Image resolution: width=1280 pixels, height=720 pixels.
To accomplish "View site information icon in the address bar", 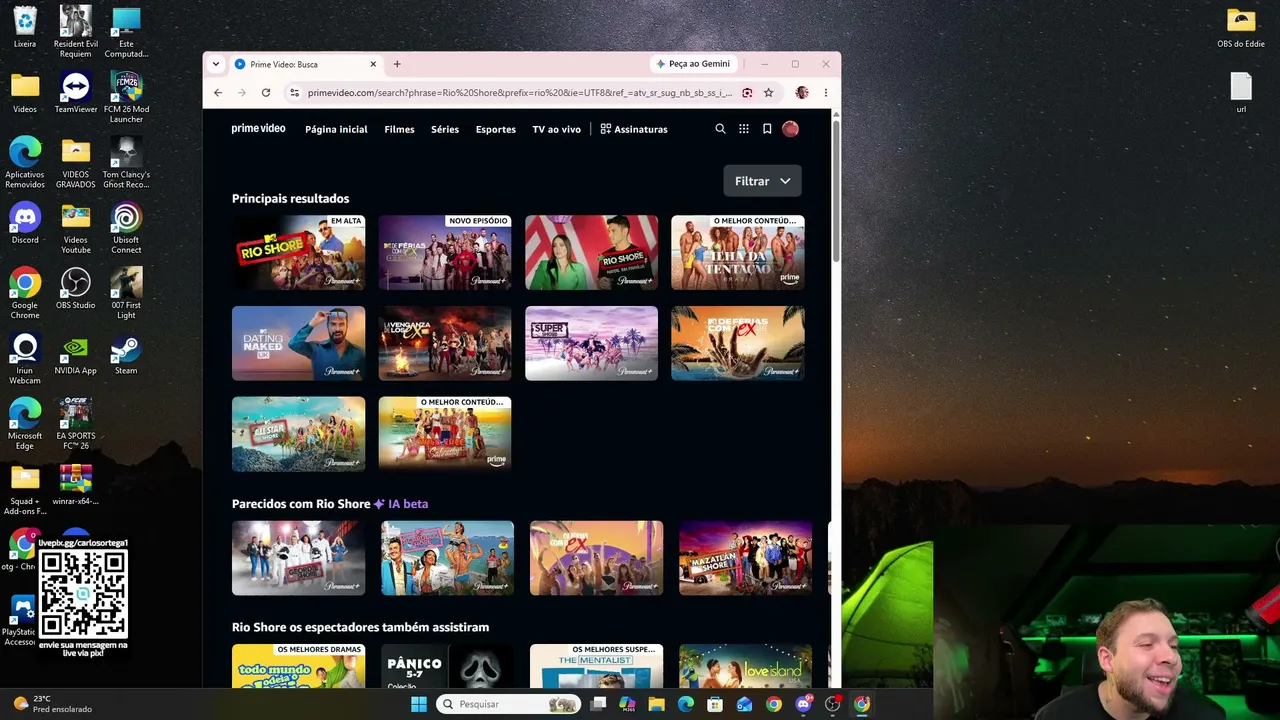I will click(294, 93).
